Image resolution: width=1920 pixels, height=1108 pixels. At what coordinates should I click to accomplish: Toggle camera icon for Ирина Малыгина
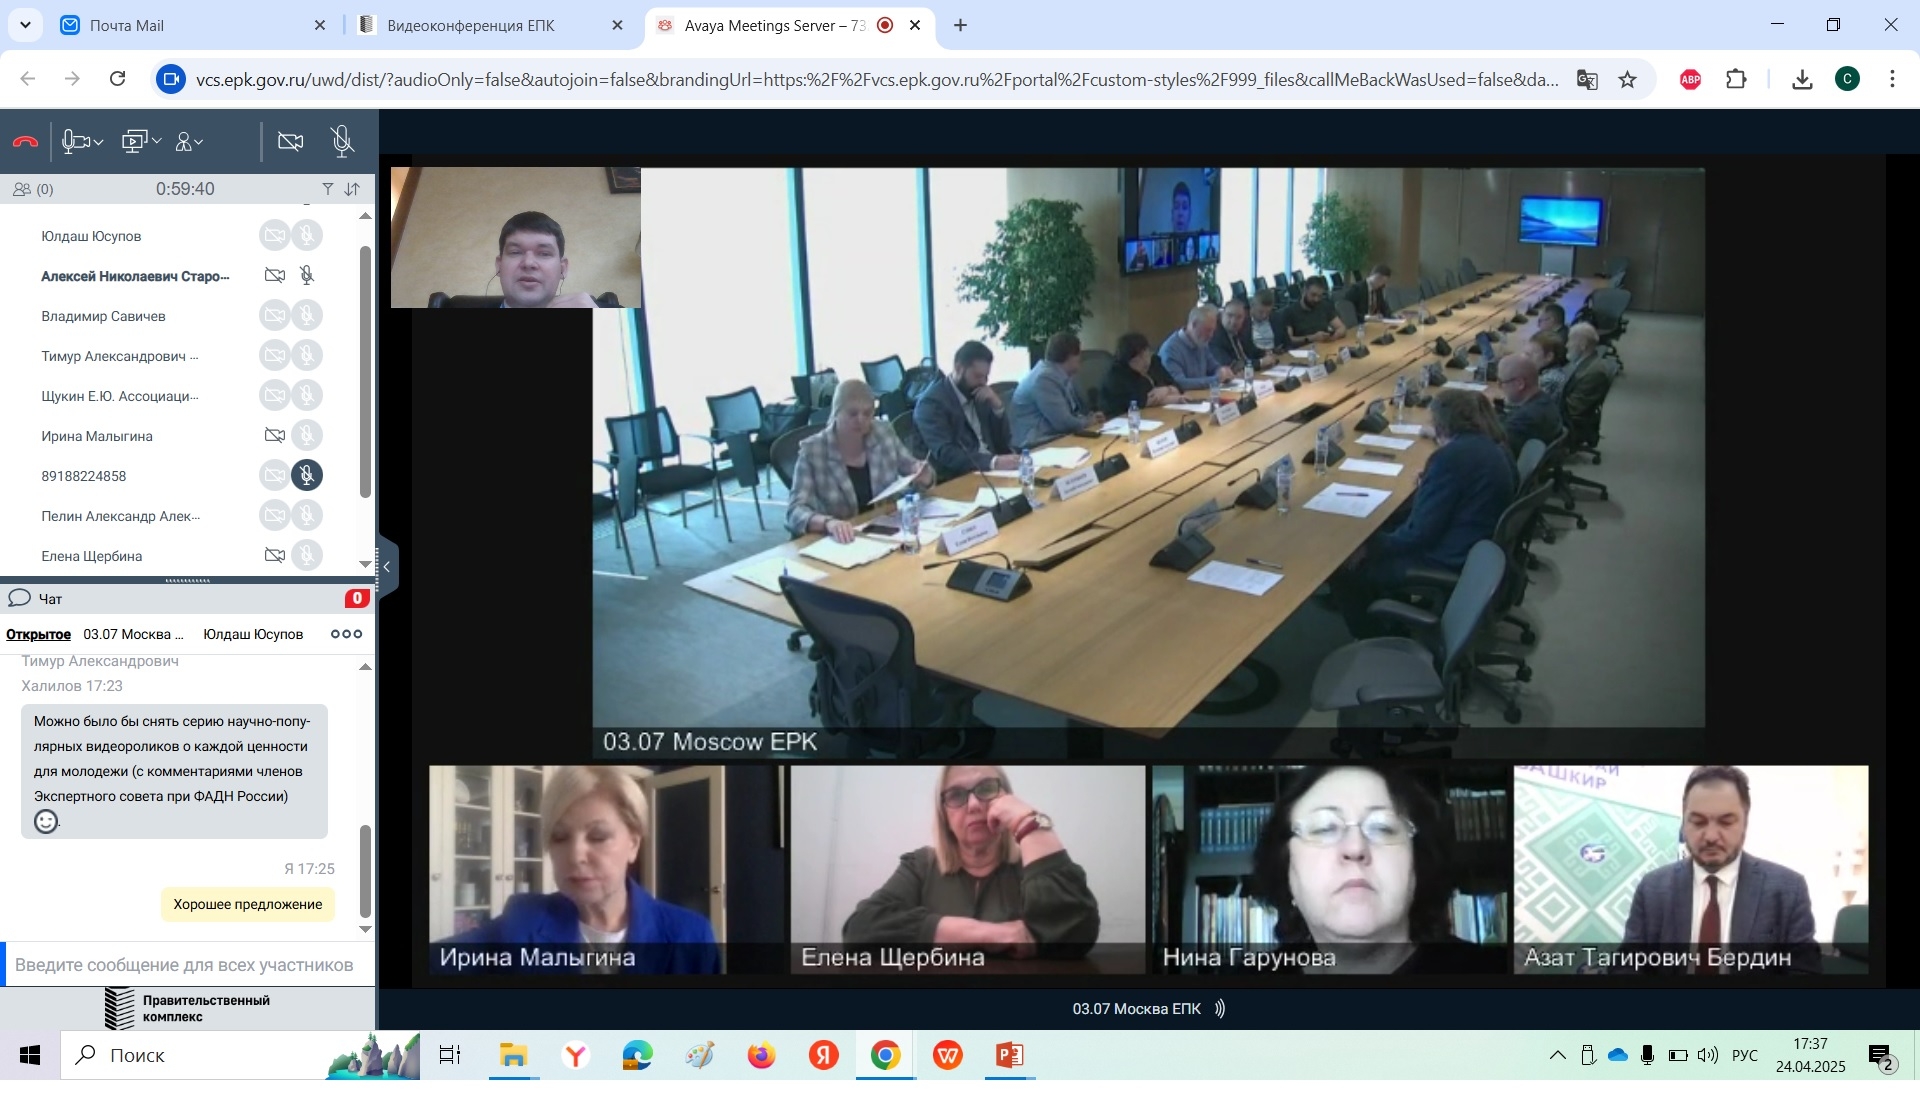click(x=274, y=435)
